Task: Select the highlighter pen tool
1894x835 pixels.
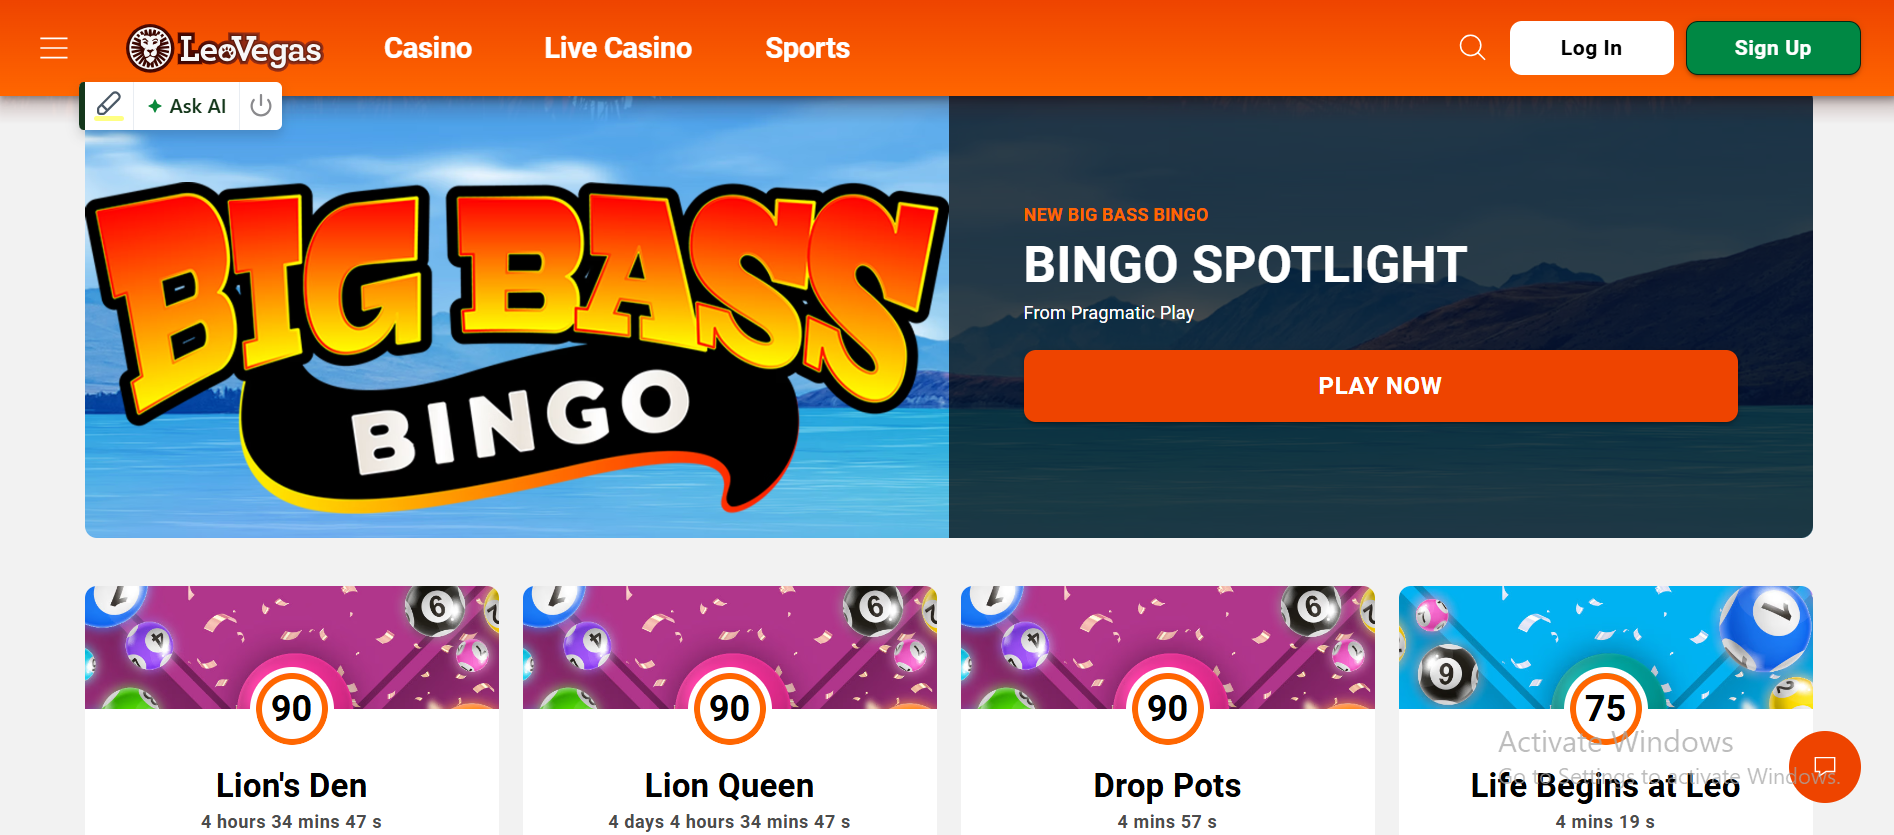Action: [109, 105]
